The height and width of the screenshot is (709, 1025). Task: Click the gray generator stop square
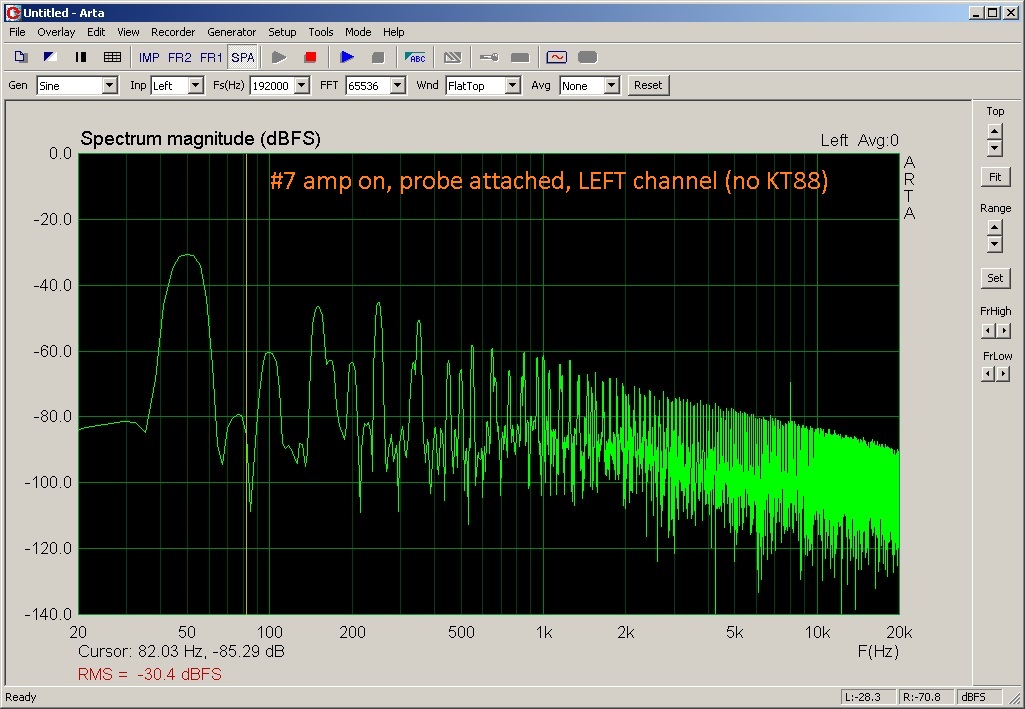click(378, 58)
